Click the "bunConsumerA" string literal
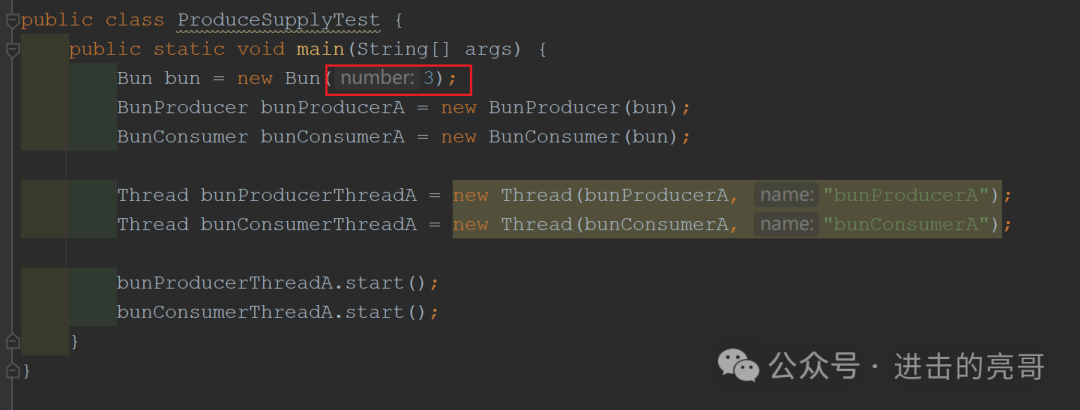 point(910,225)
